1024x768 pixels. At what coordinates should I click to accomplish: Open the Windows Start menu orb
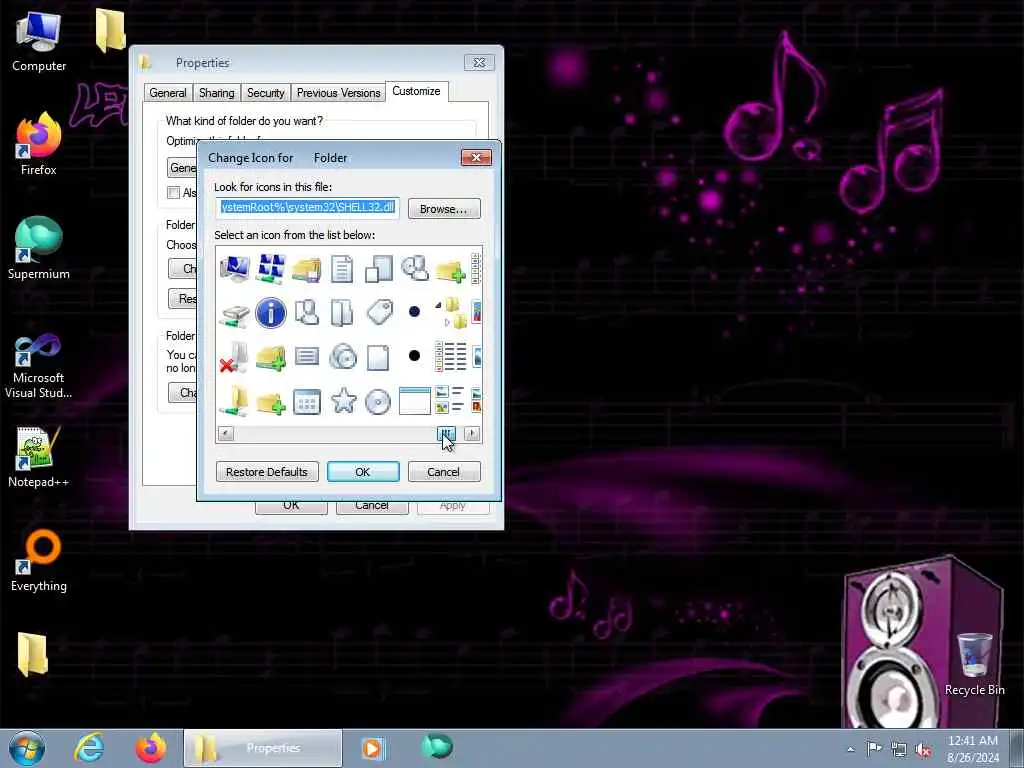point(27,748)
